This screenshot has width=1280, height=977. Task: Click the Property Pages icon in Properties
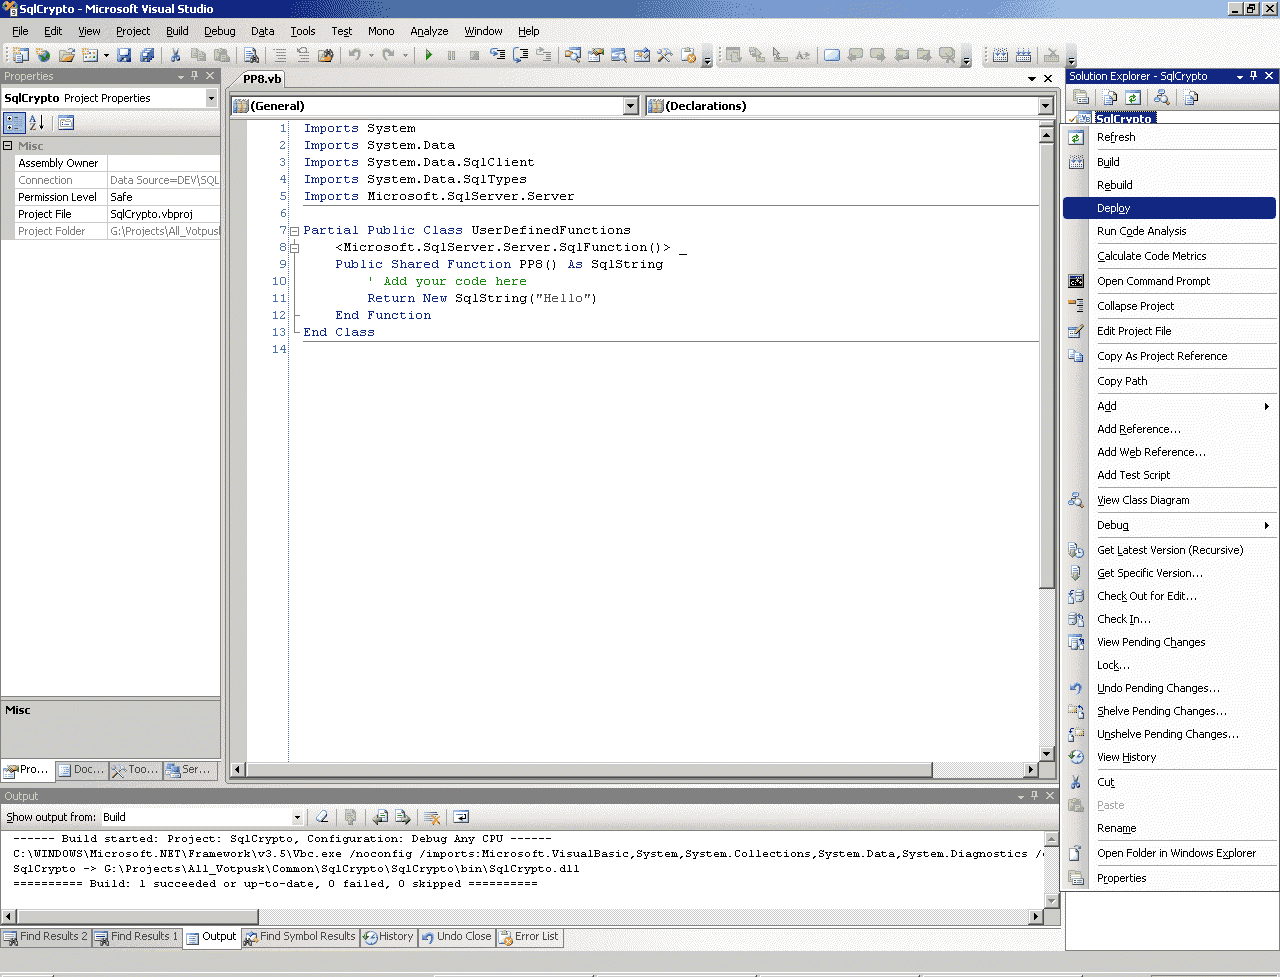coord(66,123)
